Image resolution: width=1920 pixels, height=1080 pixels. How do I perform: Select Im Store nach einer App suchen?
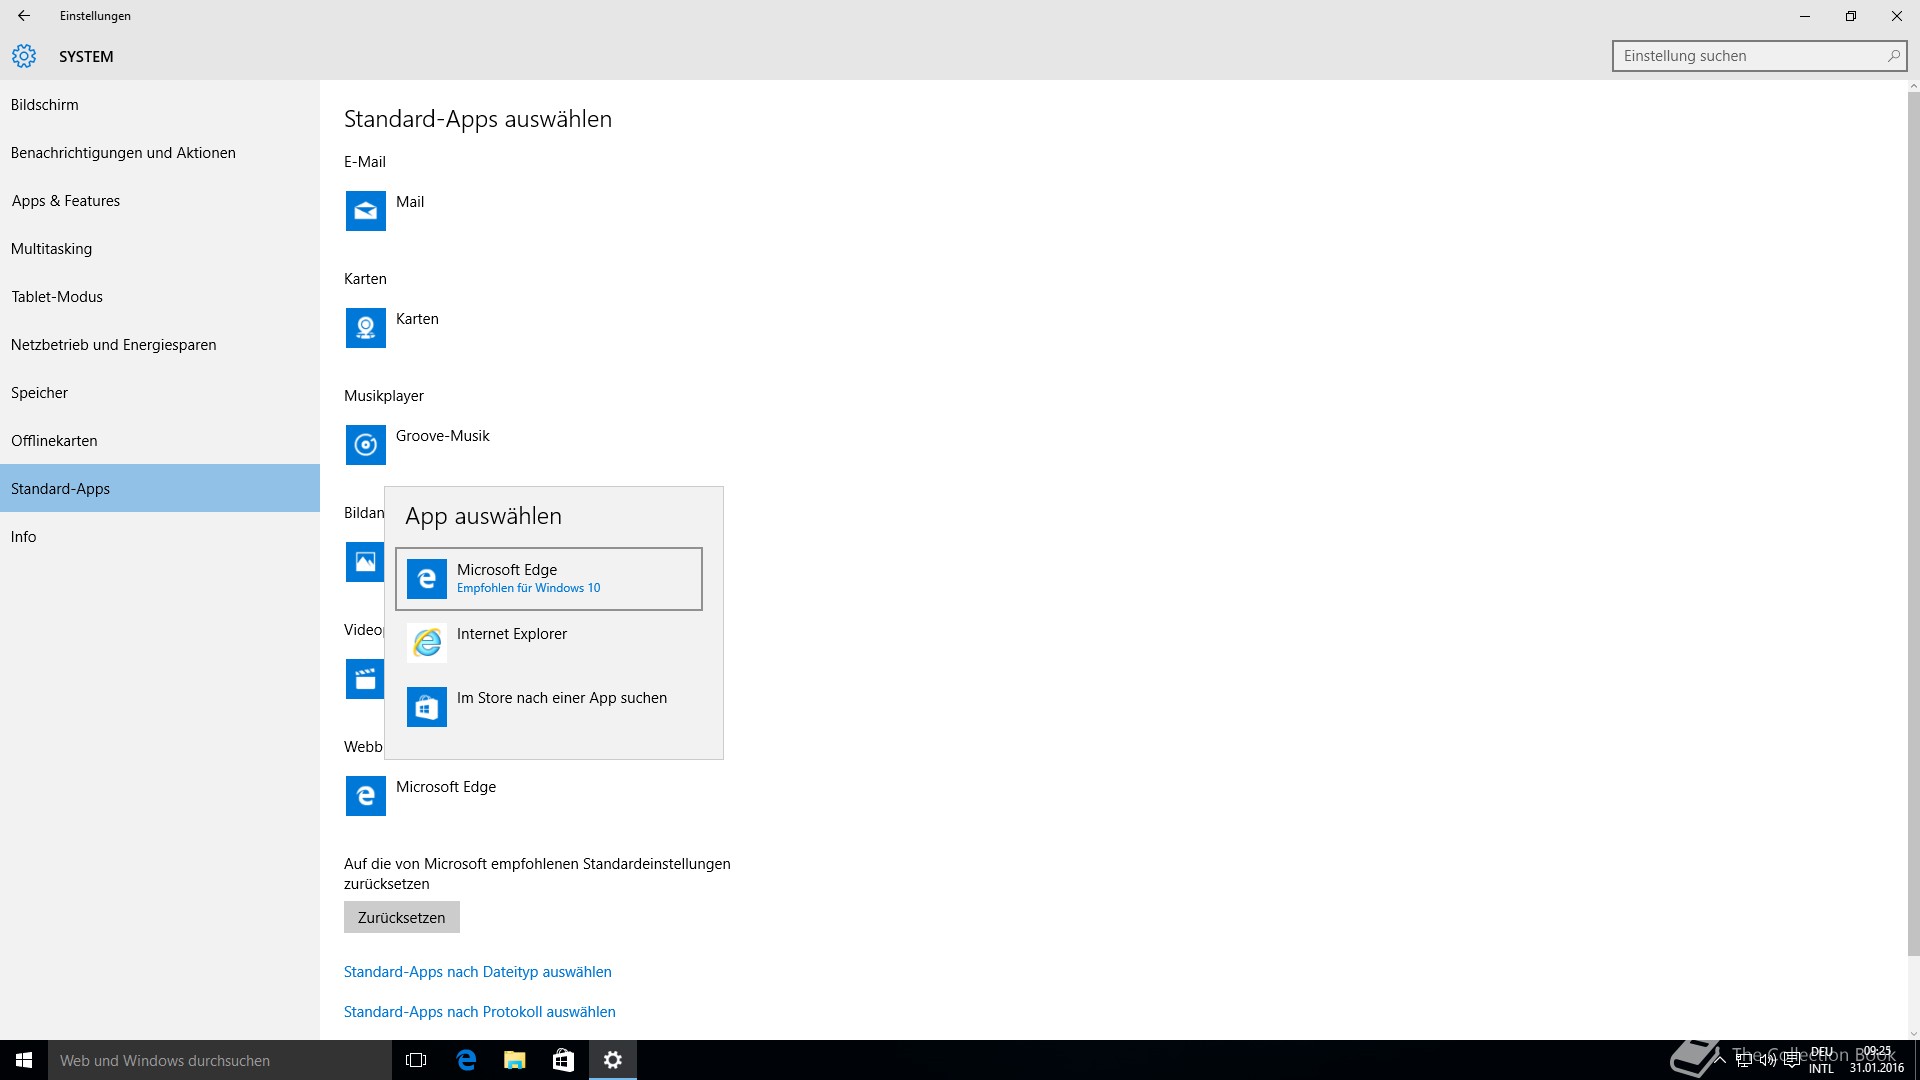pos(549,707)
